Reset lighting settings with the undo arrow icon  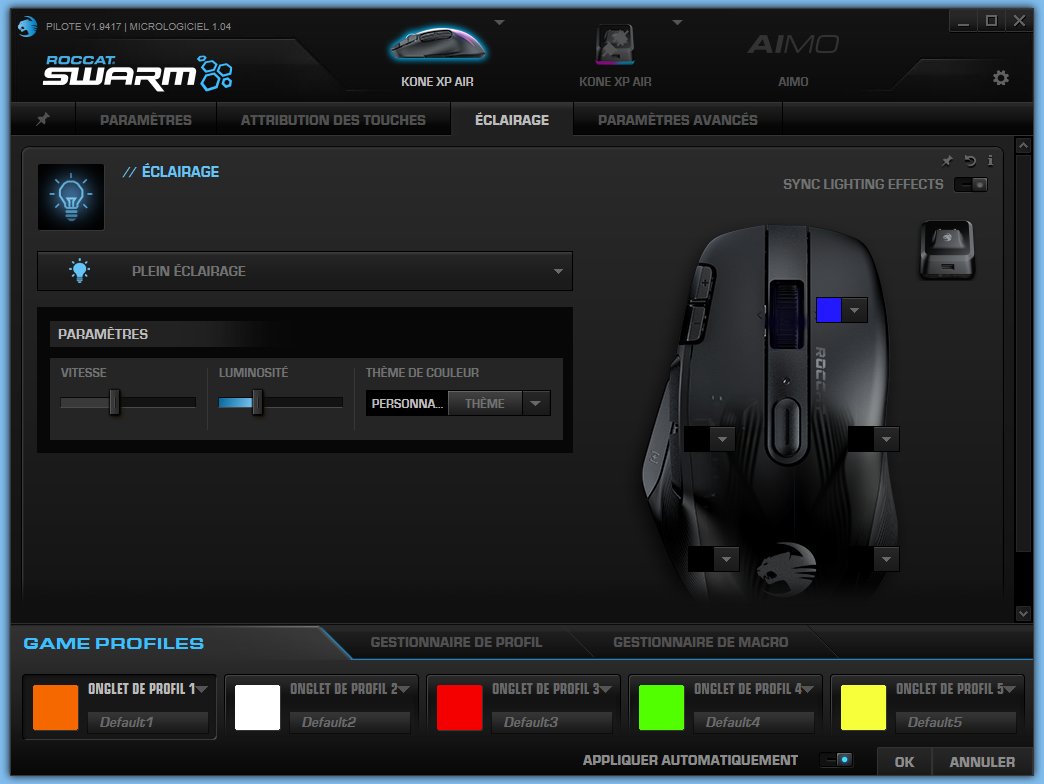tap(968, 160)
